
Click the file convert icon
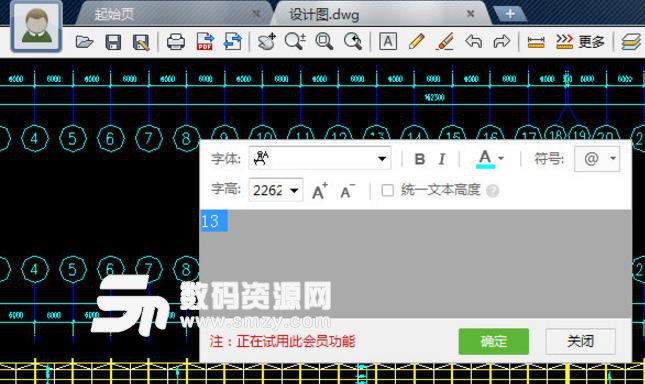(233, 42)
